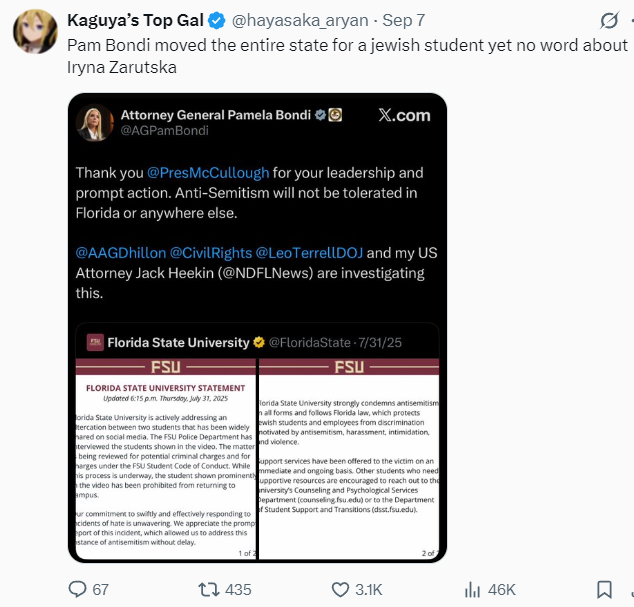Open the Sep 7 timestamp link
Image resolution: width=634 pixels, height=607 pixels.
tap(404, 20)
